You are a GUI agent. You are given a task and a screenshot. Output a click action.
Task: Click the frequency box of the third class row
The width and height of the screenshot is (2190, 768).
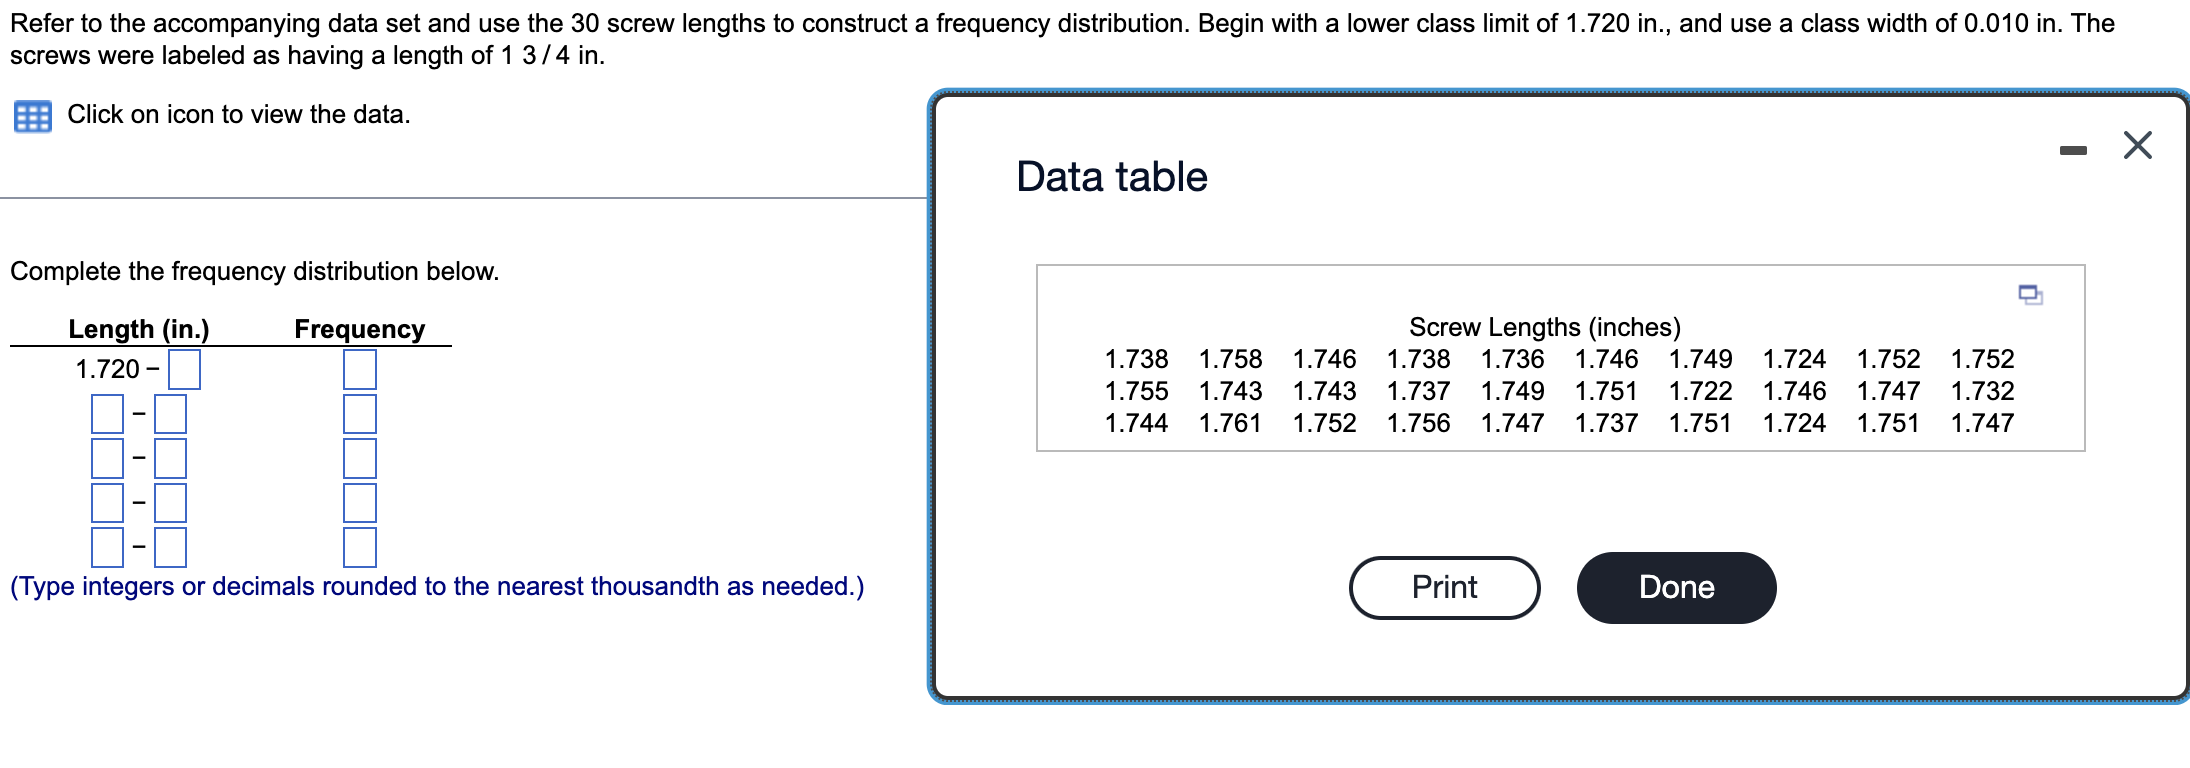coord(360,458)
